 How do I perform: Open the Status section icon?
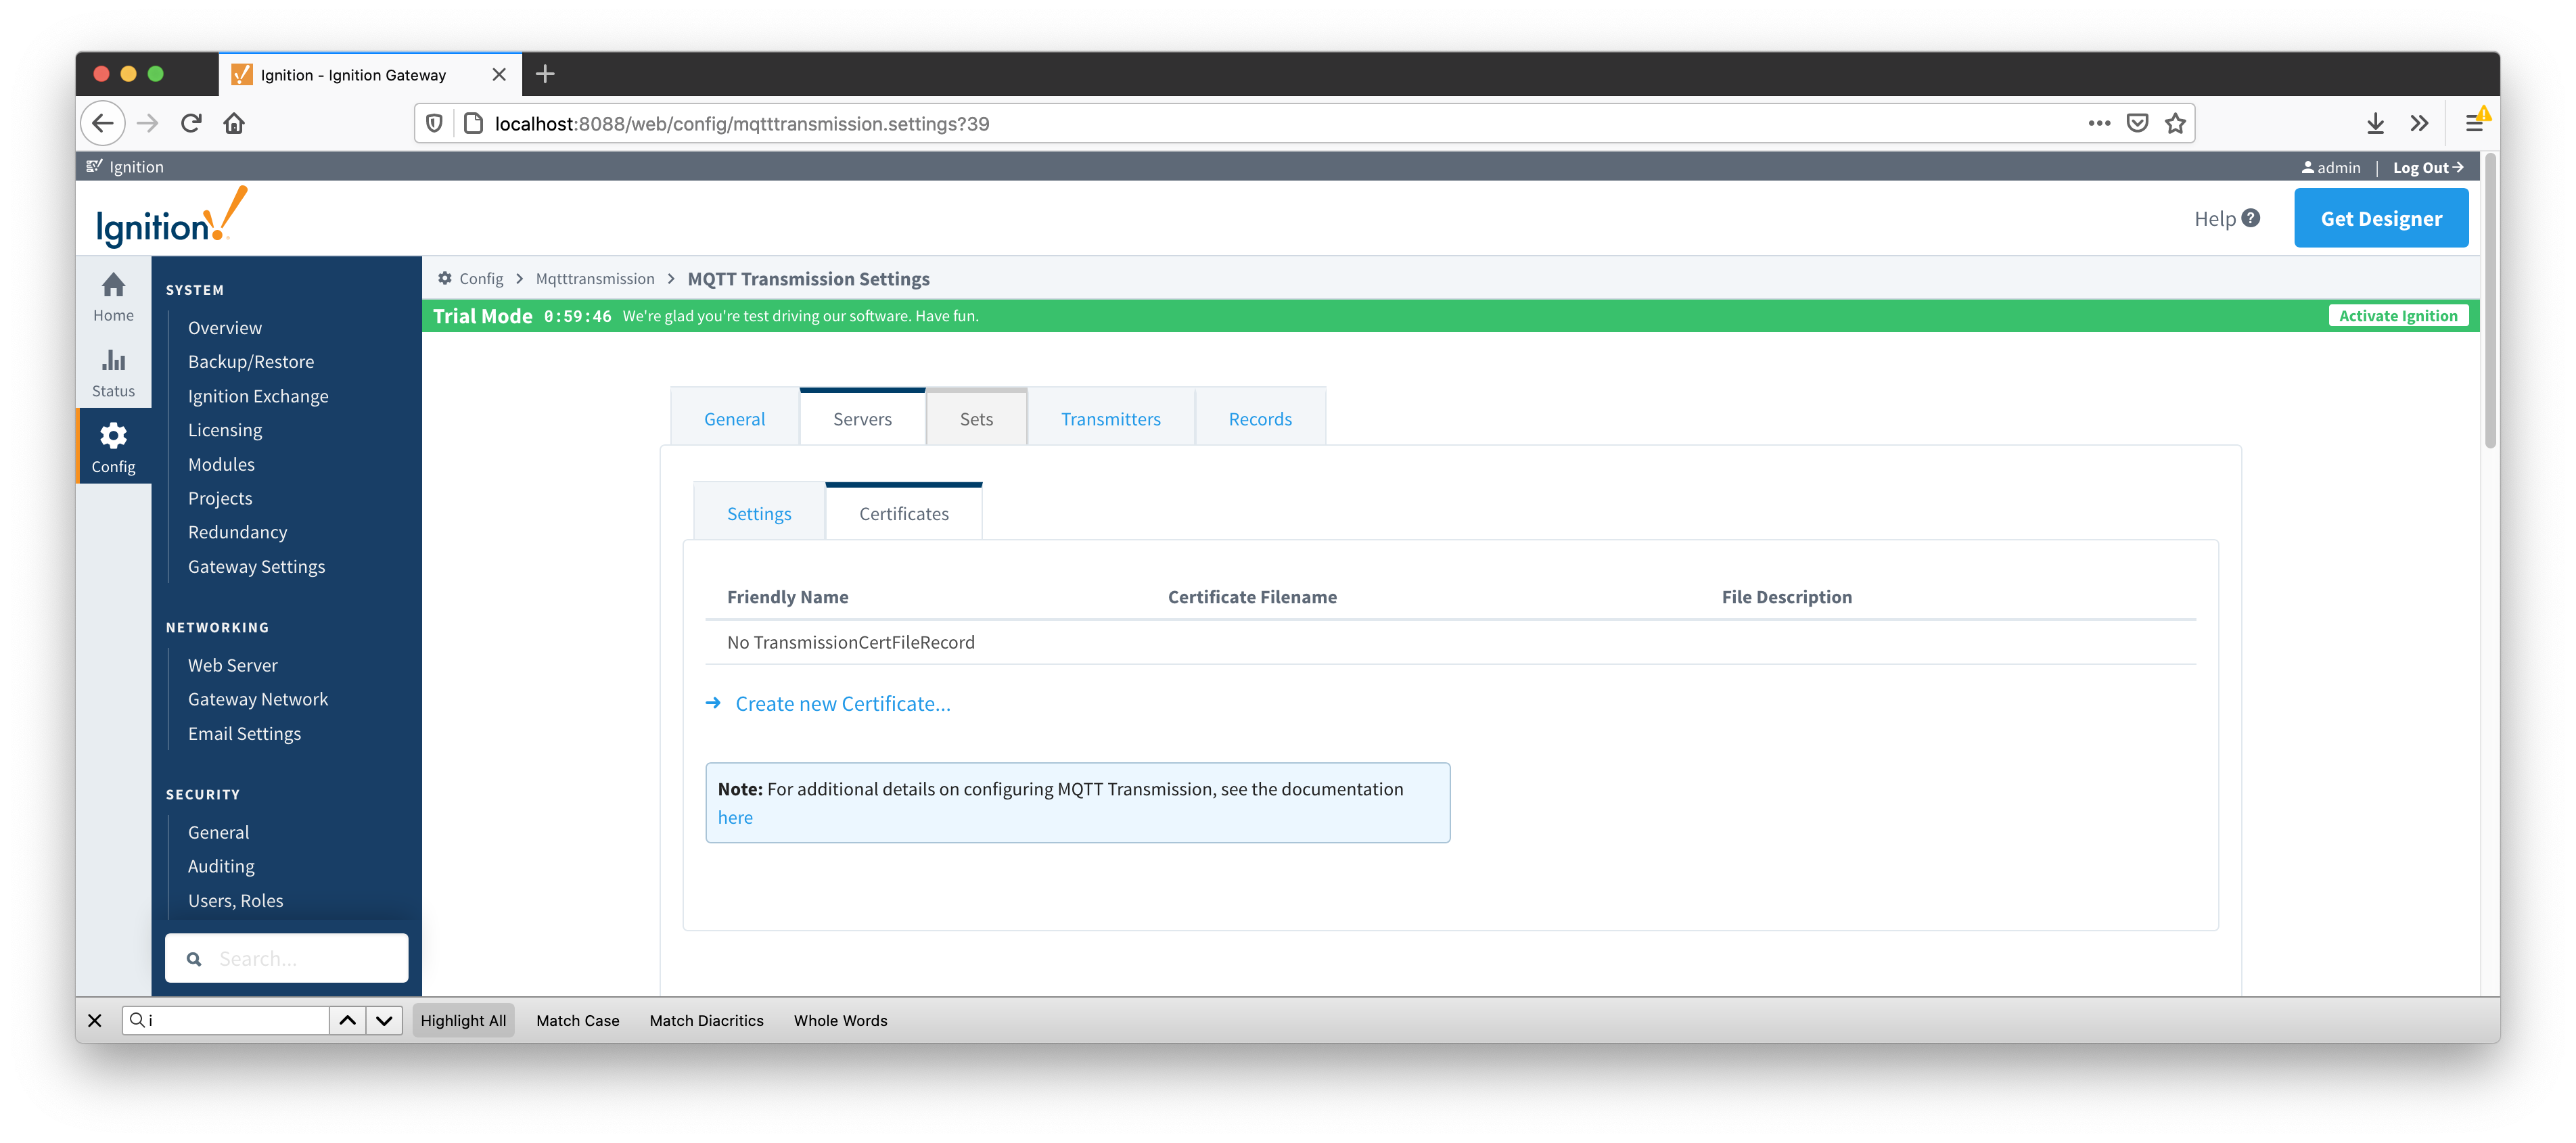tap(113, 372)
